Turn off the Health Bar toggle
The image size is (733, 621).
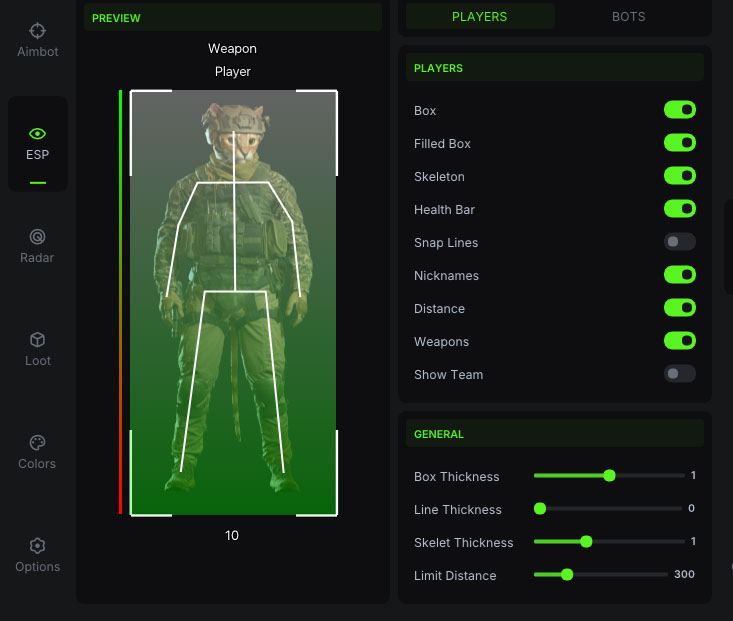point(679,209)
